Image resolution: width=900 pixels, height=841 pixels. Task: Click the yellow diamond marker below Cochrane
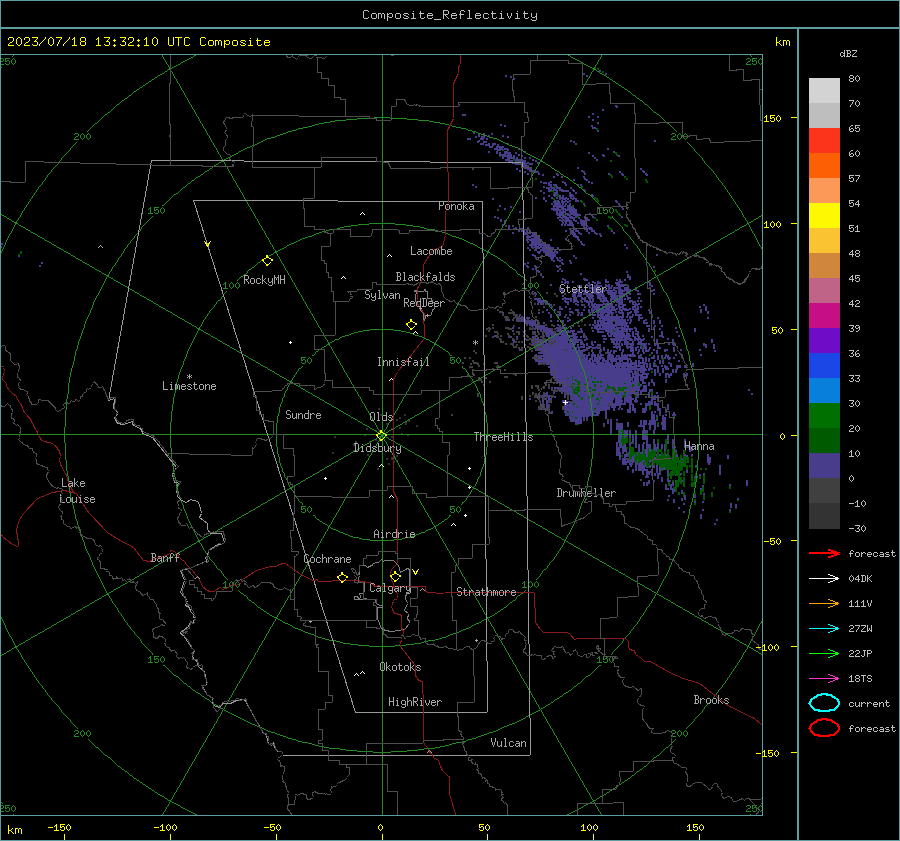click(342, 577)
